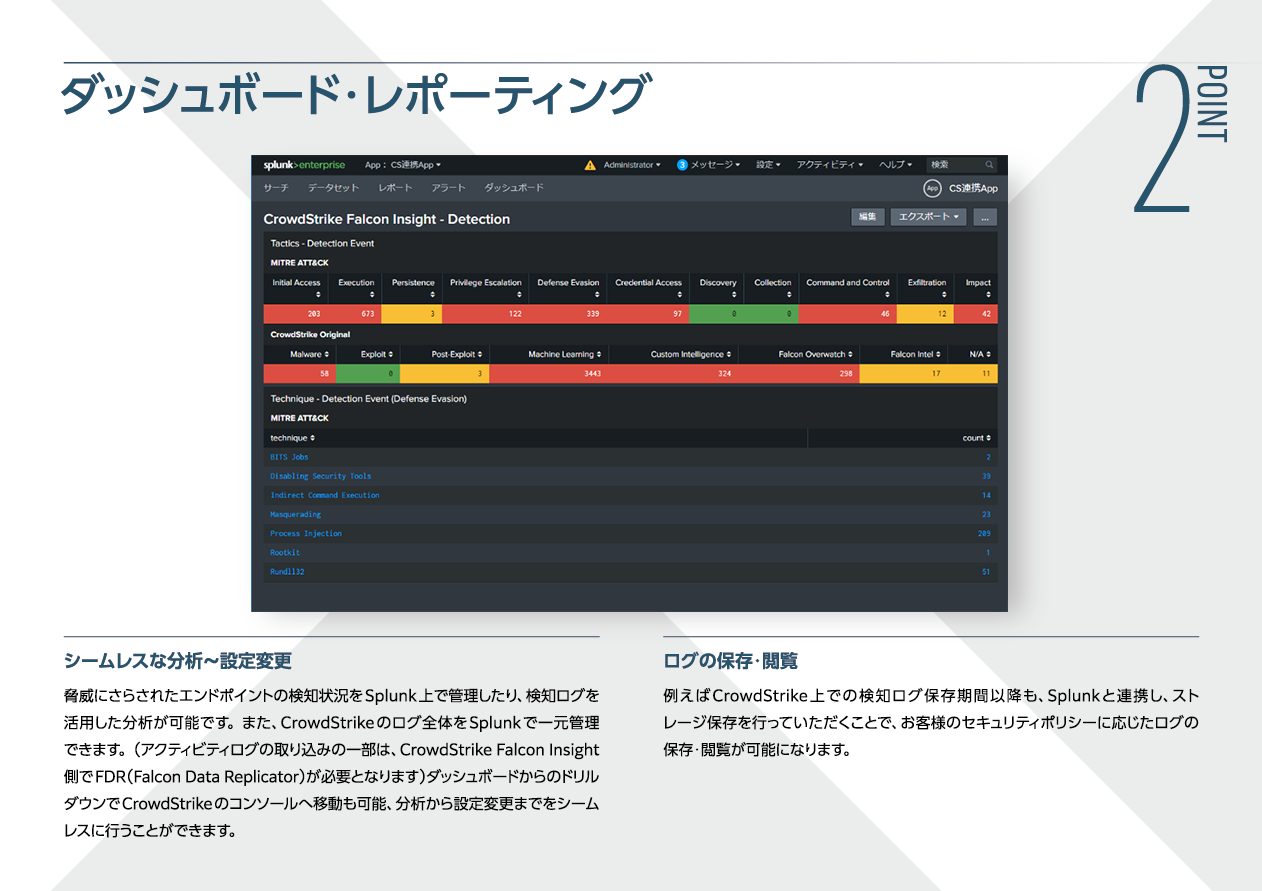Sort by the Credential Access column

coord(648,288)
